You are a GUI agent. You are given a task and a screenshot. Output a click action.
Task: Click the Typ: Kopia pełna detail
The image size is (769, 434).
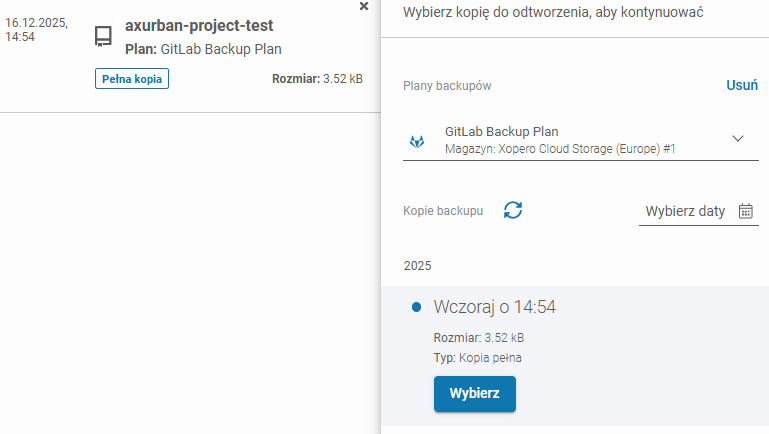(477, 357)
